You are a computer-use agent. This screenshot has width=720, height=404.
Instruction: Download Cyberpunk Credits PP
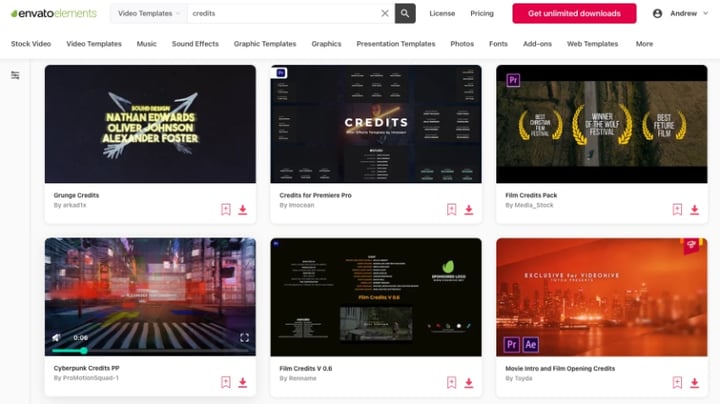tap(242, 382)
